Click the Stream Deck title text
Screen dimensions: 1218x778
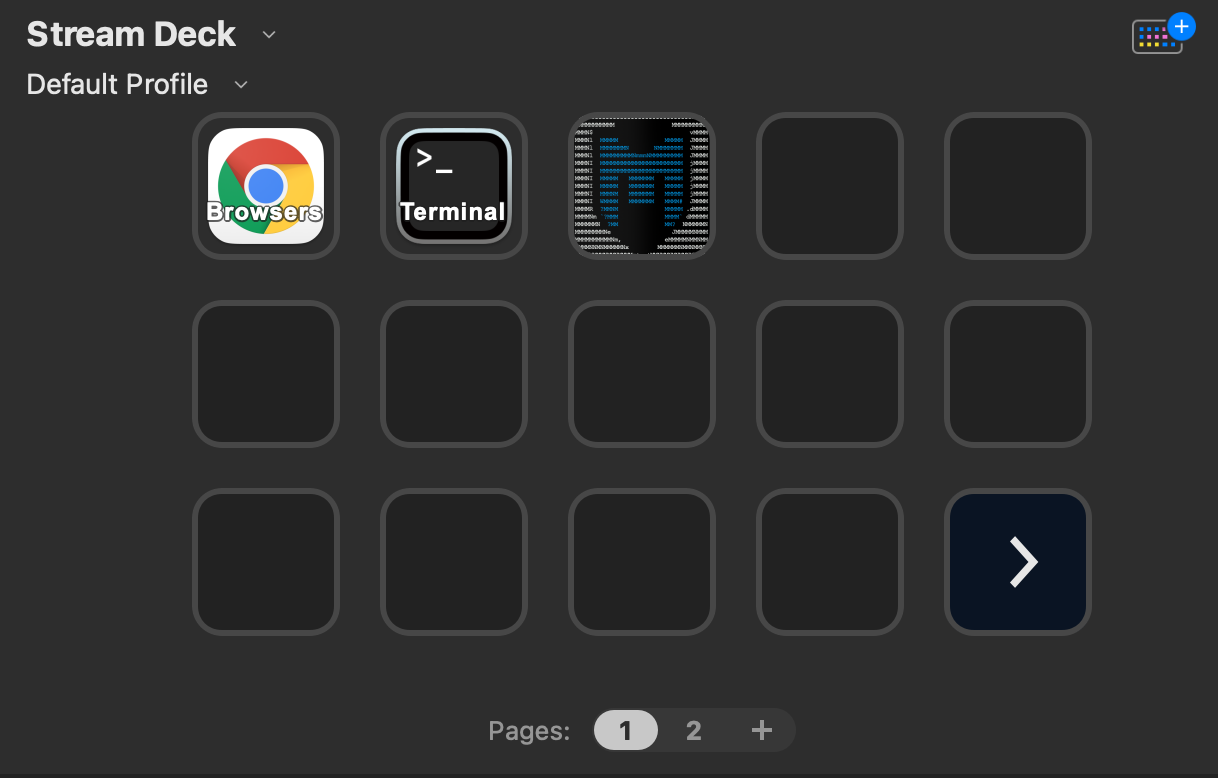click(x=131, y=34)
